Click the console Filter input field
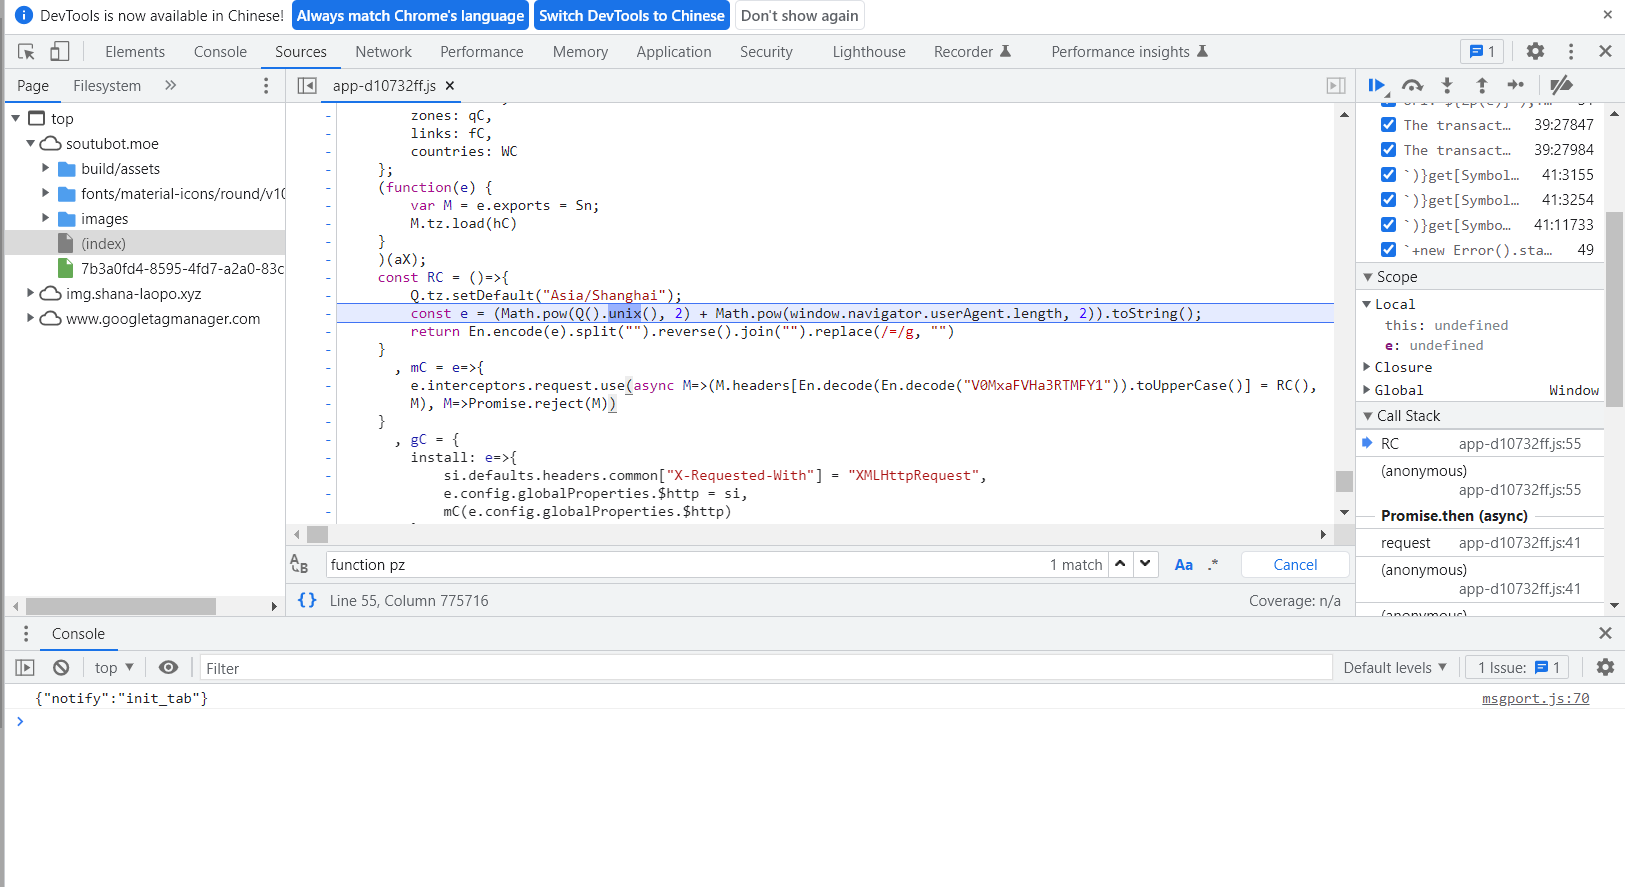Viewport: 1625px width, 887px height. coord(766,668)
